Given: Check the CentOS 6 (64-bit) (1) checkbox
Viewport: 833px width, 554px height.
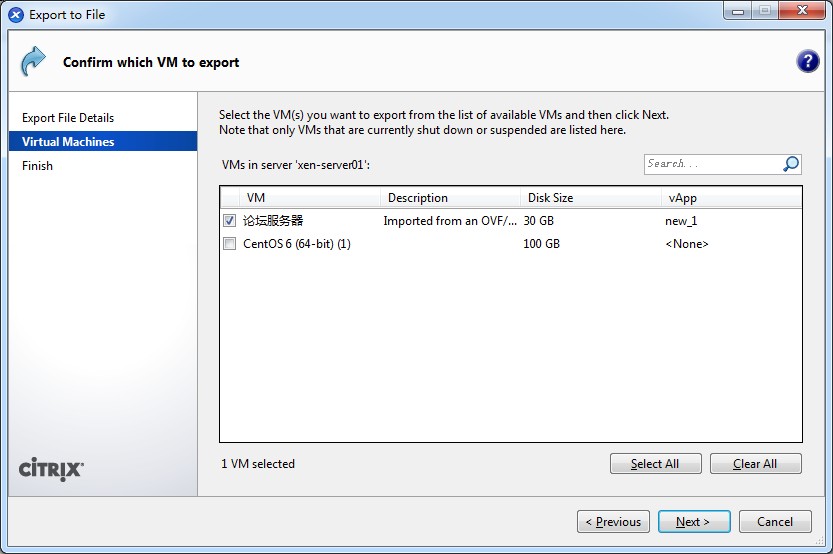Looking at the screenshot, I should coord(230,244).
